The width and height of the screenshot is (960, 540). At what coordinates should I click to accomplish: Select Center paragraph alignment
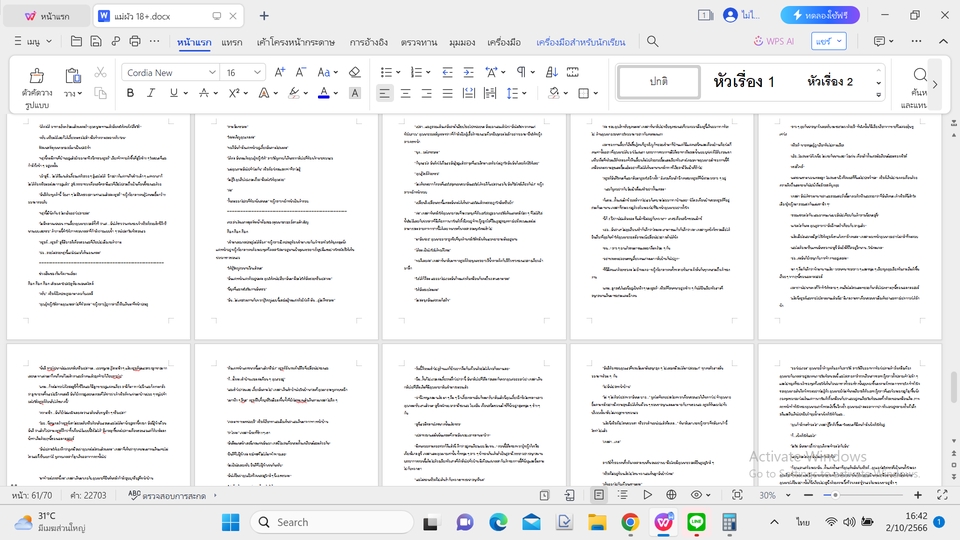pyautogui.click(x=405, y=93)
